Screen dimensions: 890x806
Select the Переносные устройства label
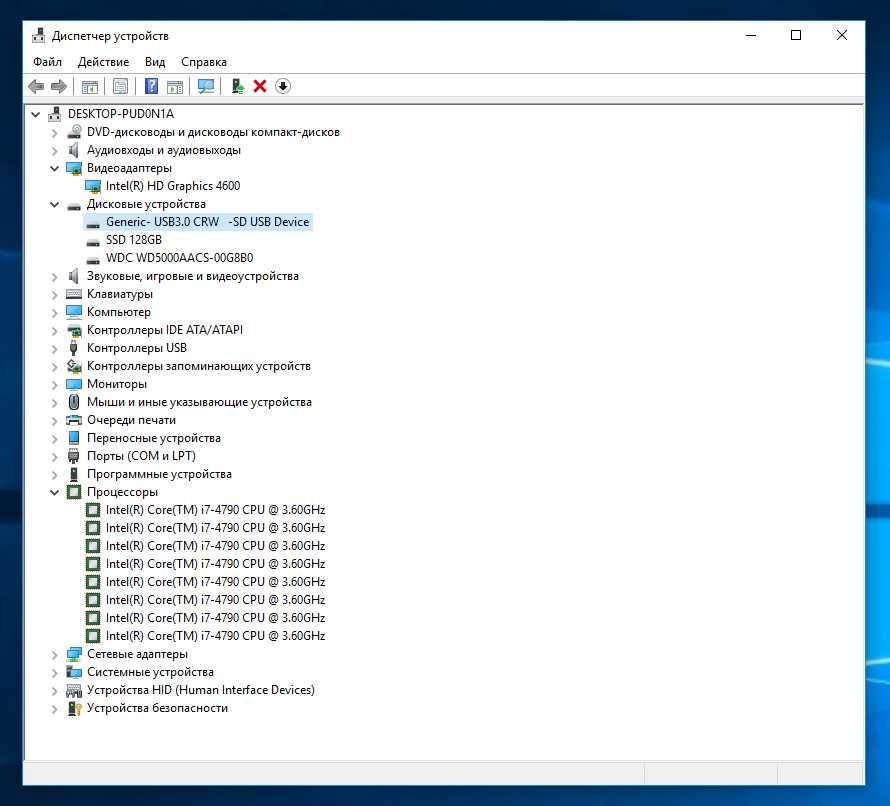[154, 438]
